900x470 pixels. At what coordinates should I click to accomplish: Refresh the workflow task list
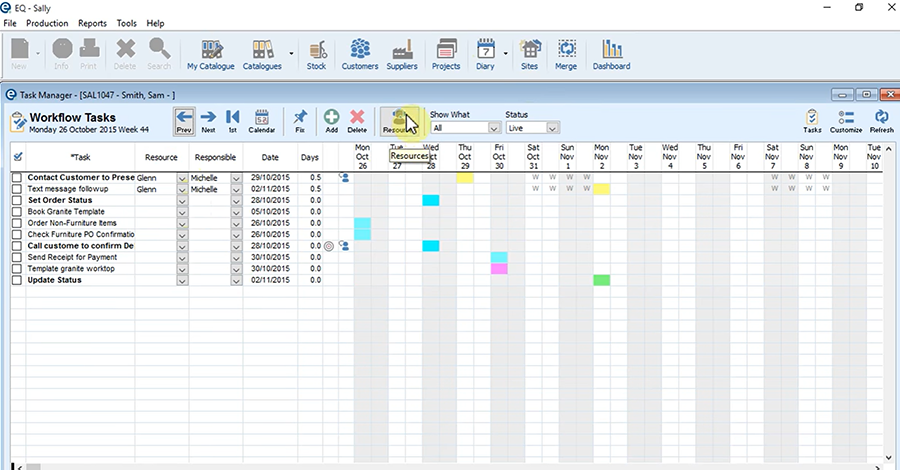pos(882,121)
